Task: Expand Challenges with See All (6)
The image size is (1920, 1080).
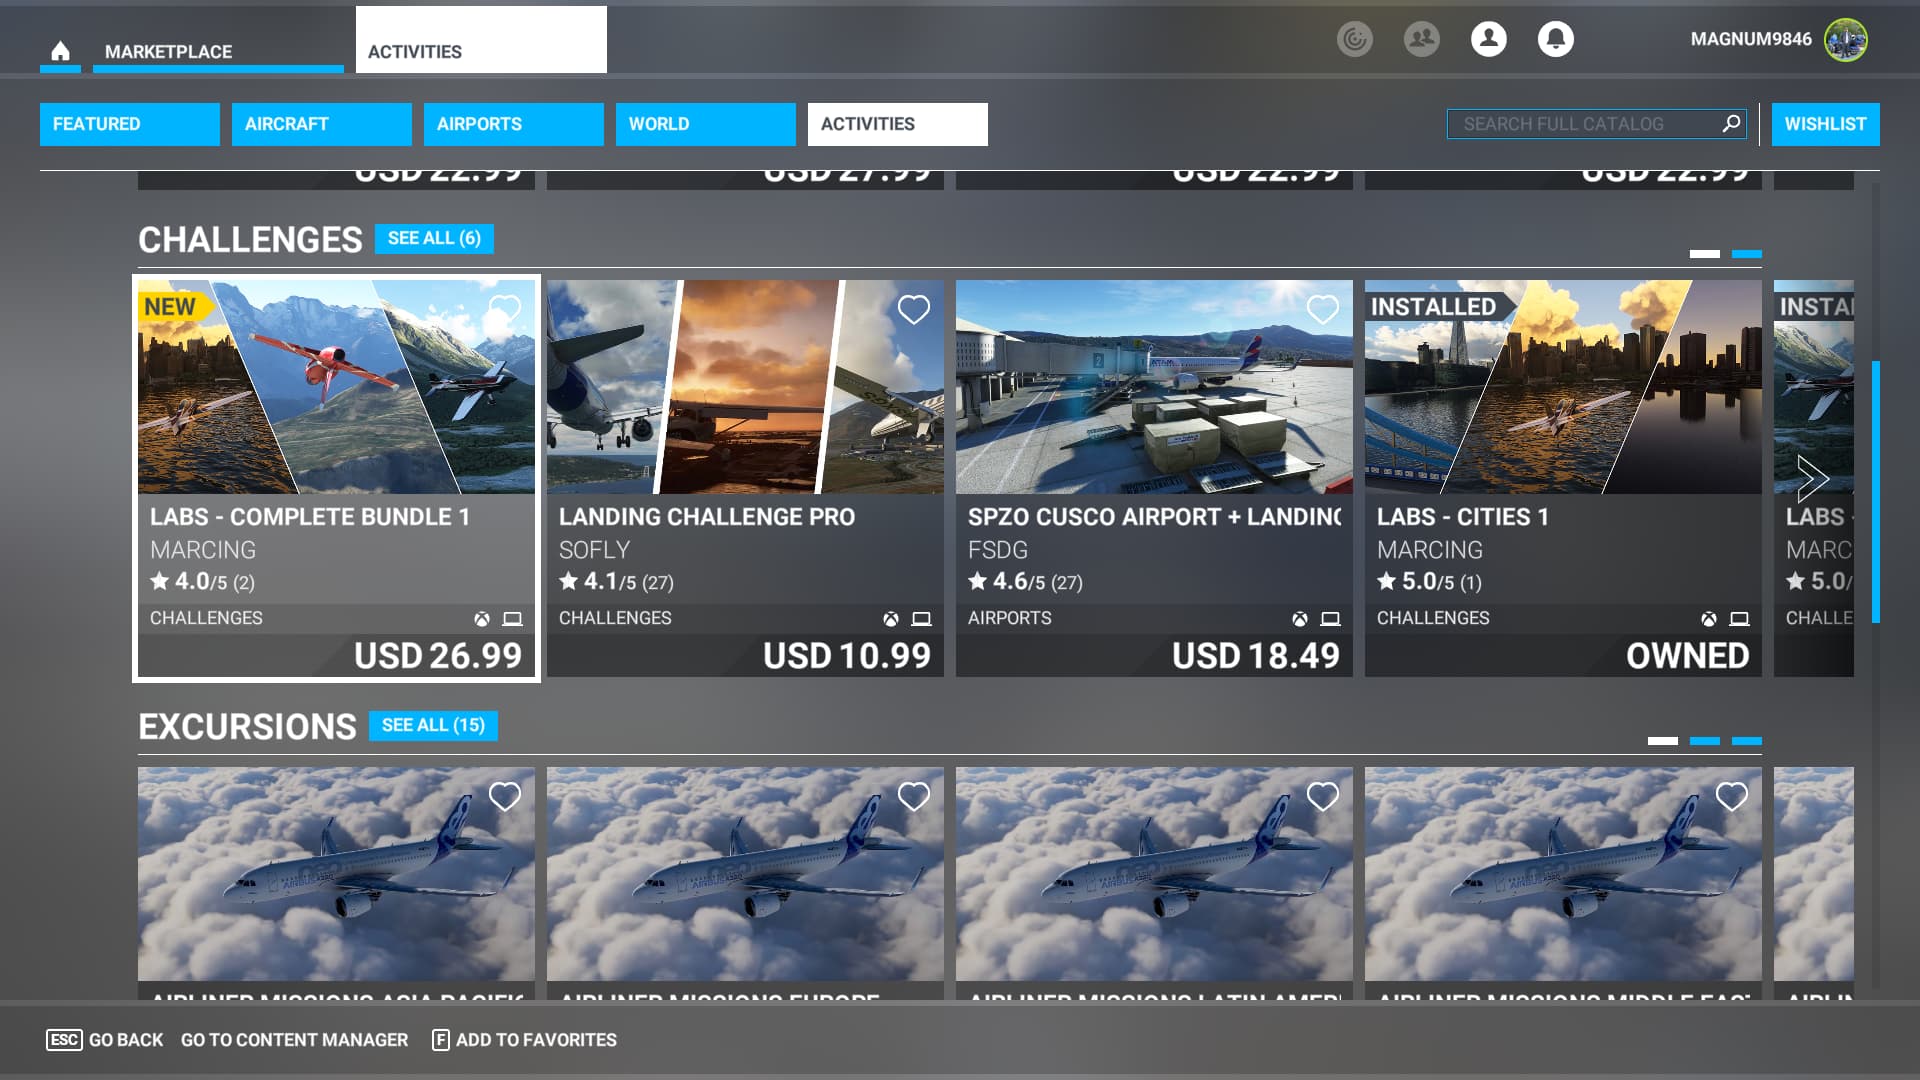Action: (x=434, y=238)
